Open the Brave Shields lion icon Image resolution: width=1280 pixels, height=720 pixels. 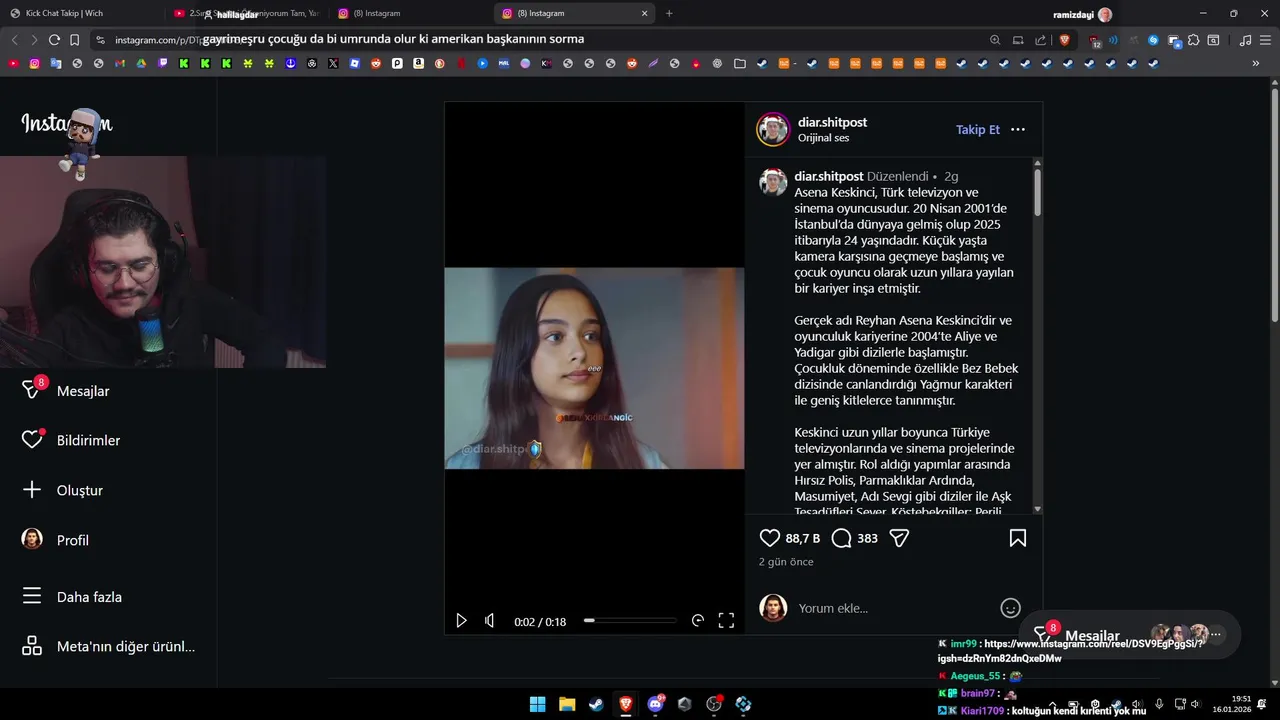click(x=1064, y=40)
